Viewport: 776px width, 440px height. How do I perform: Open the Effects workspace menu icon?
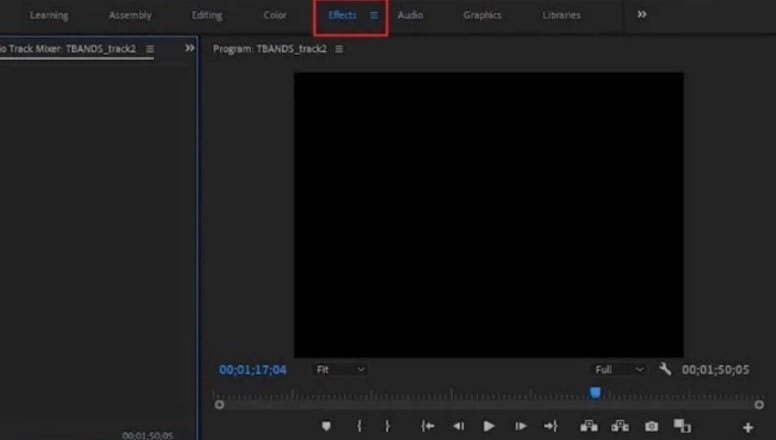click(374, 15)
